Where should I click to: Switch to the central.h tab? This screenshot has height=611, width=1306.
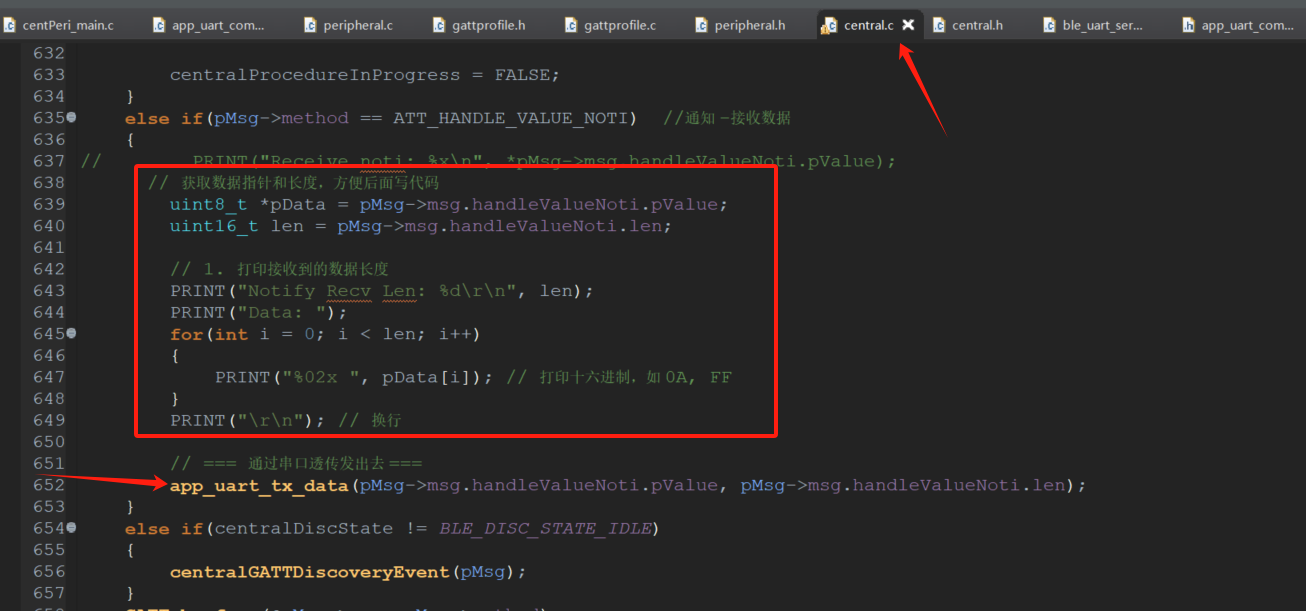click(x=967, y=25)
